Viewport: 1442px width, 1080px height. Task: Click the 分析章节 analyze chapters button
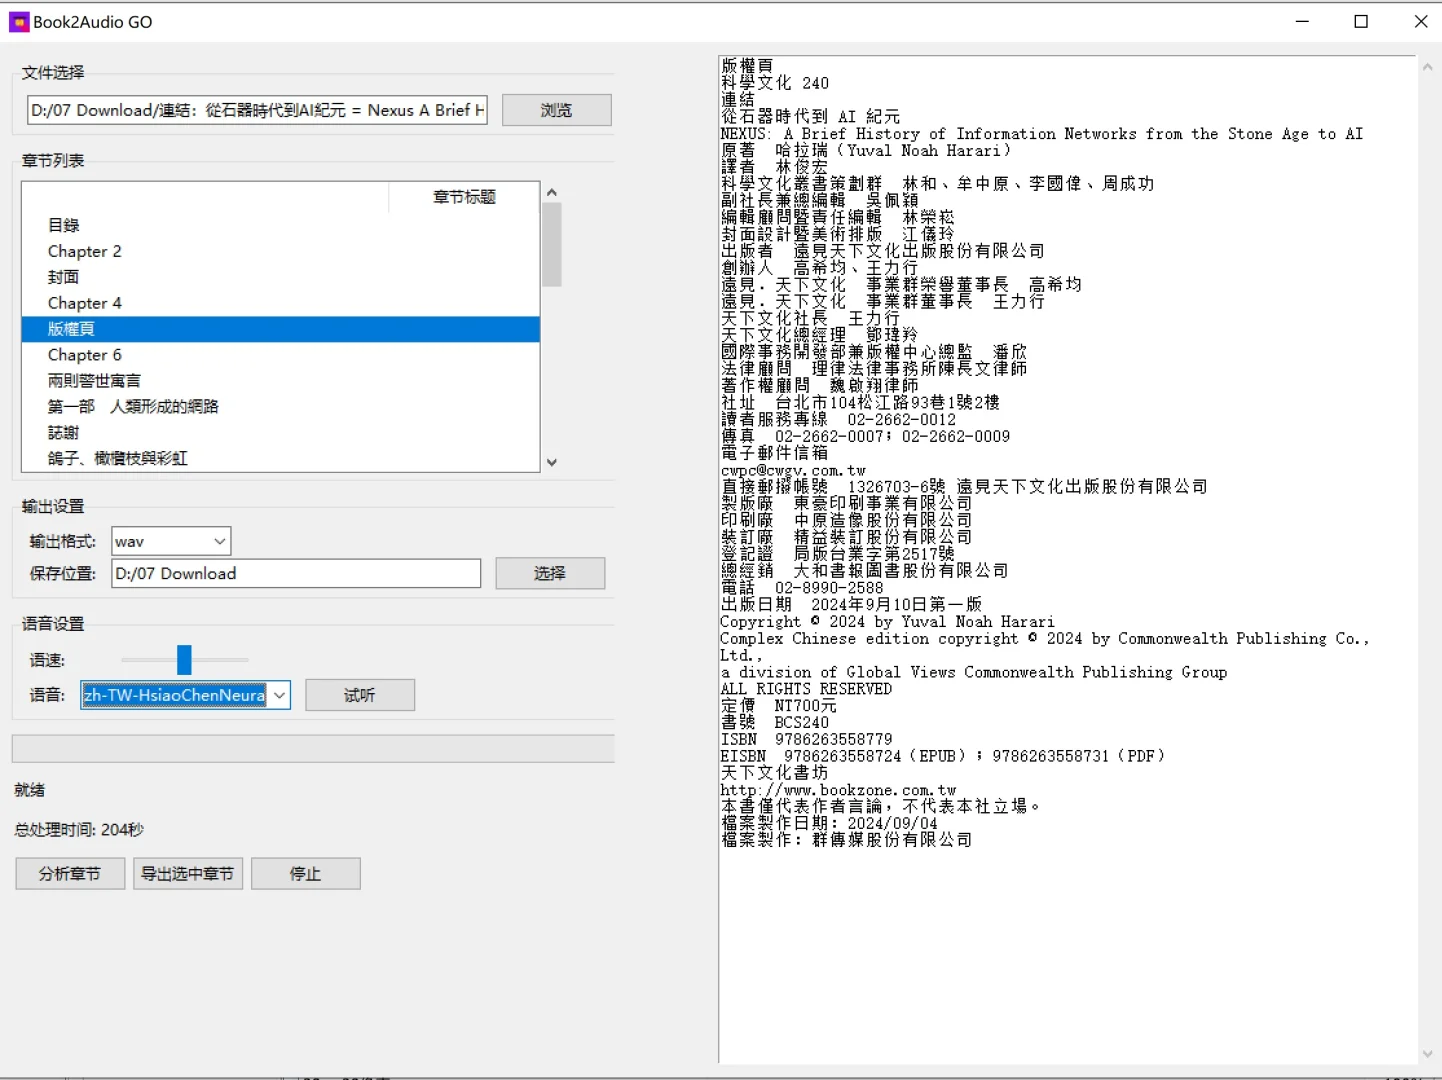(70, 874)
